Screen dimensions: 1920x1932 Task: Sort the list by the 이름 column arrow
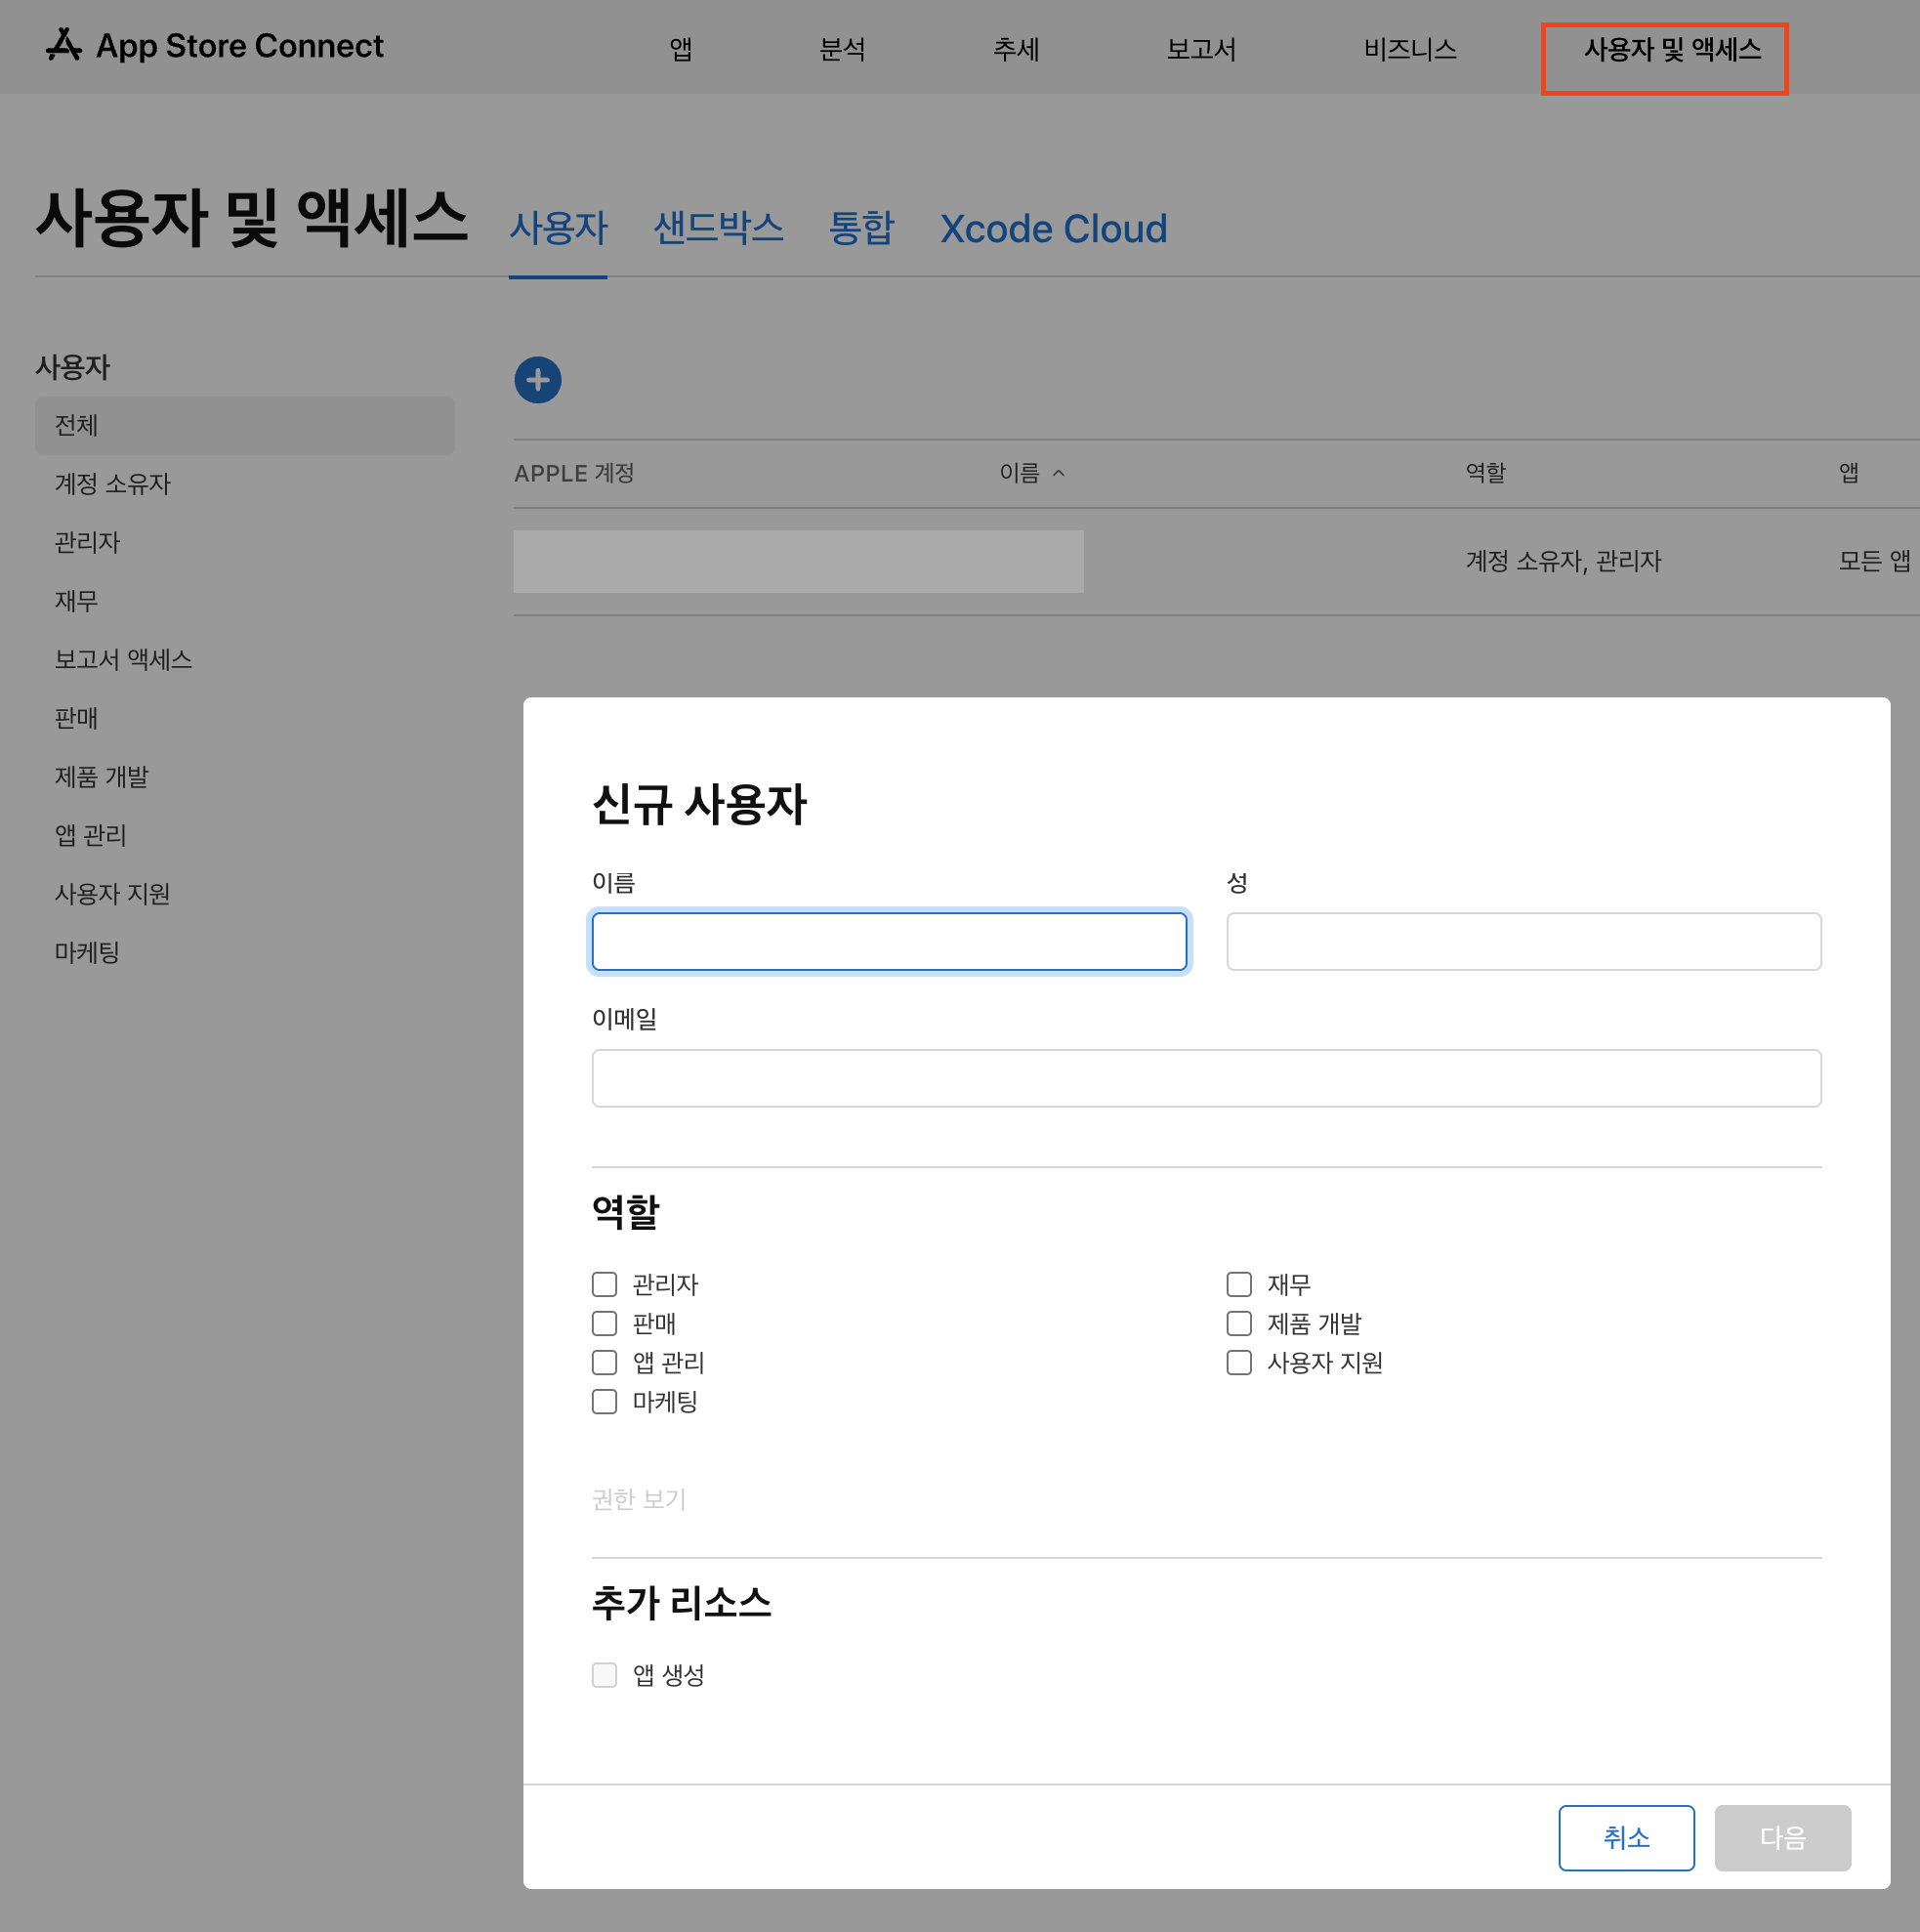1059,473
